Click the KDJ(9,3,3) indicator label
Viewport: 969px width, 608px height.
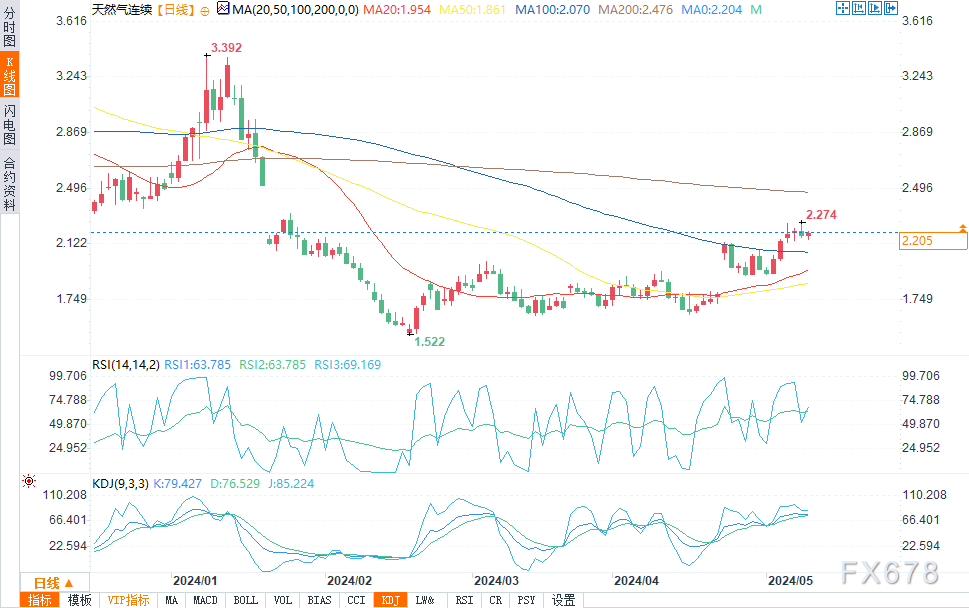121,484
